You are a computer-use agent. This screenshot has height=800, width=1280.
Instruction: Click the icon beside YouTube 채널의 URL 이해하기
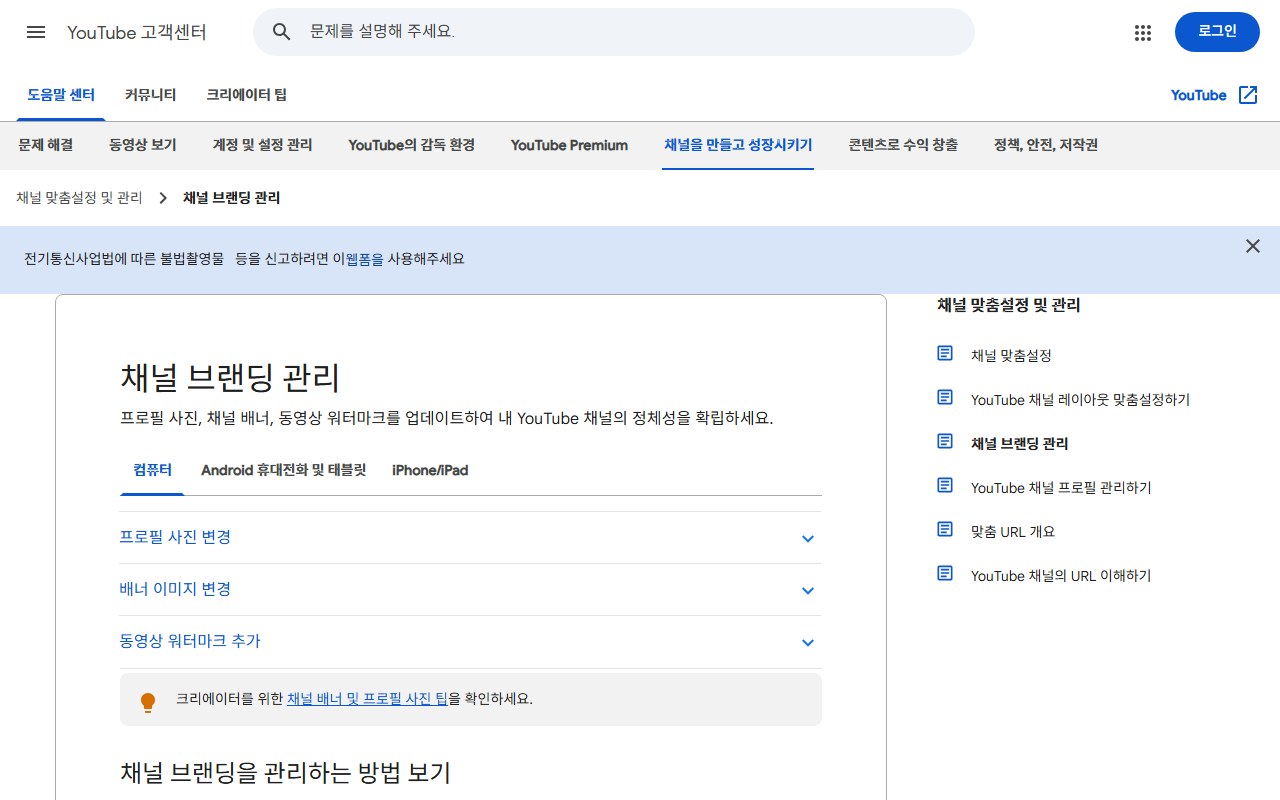pos(945,574)
